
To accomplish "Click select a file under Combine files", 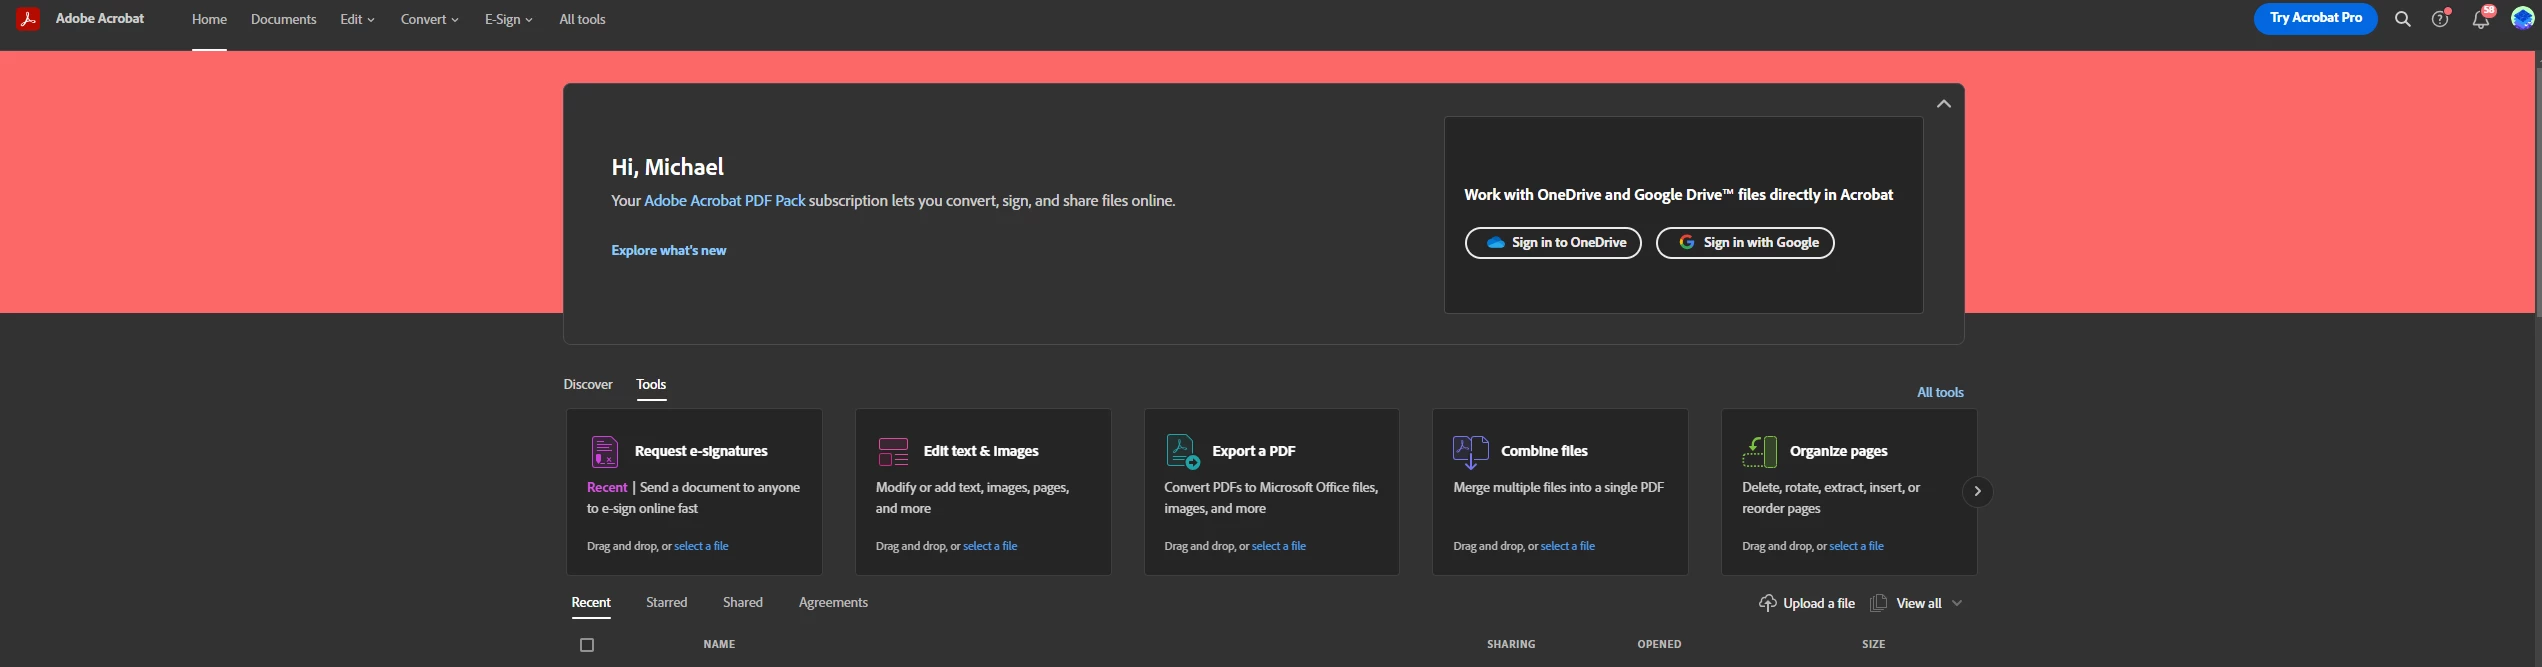I will 1568,546.
